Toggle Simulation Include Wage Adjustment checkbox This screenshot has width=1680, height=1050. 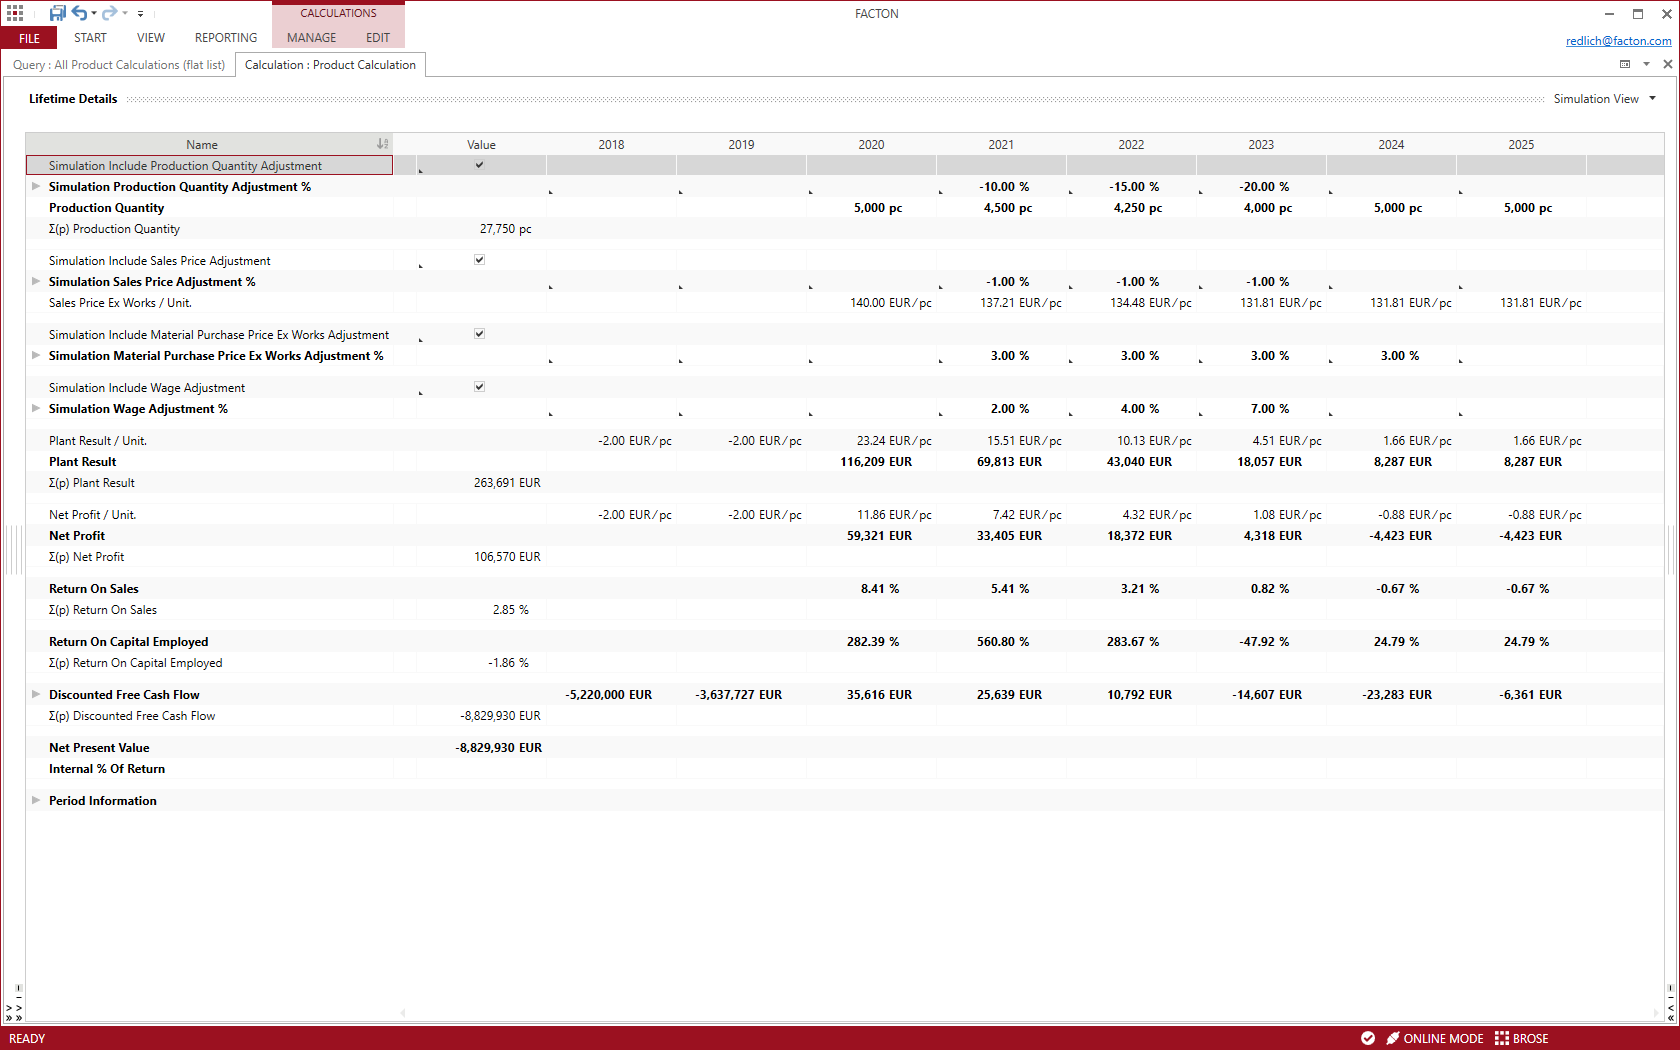point(480,387)
